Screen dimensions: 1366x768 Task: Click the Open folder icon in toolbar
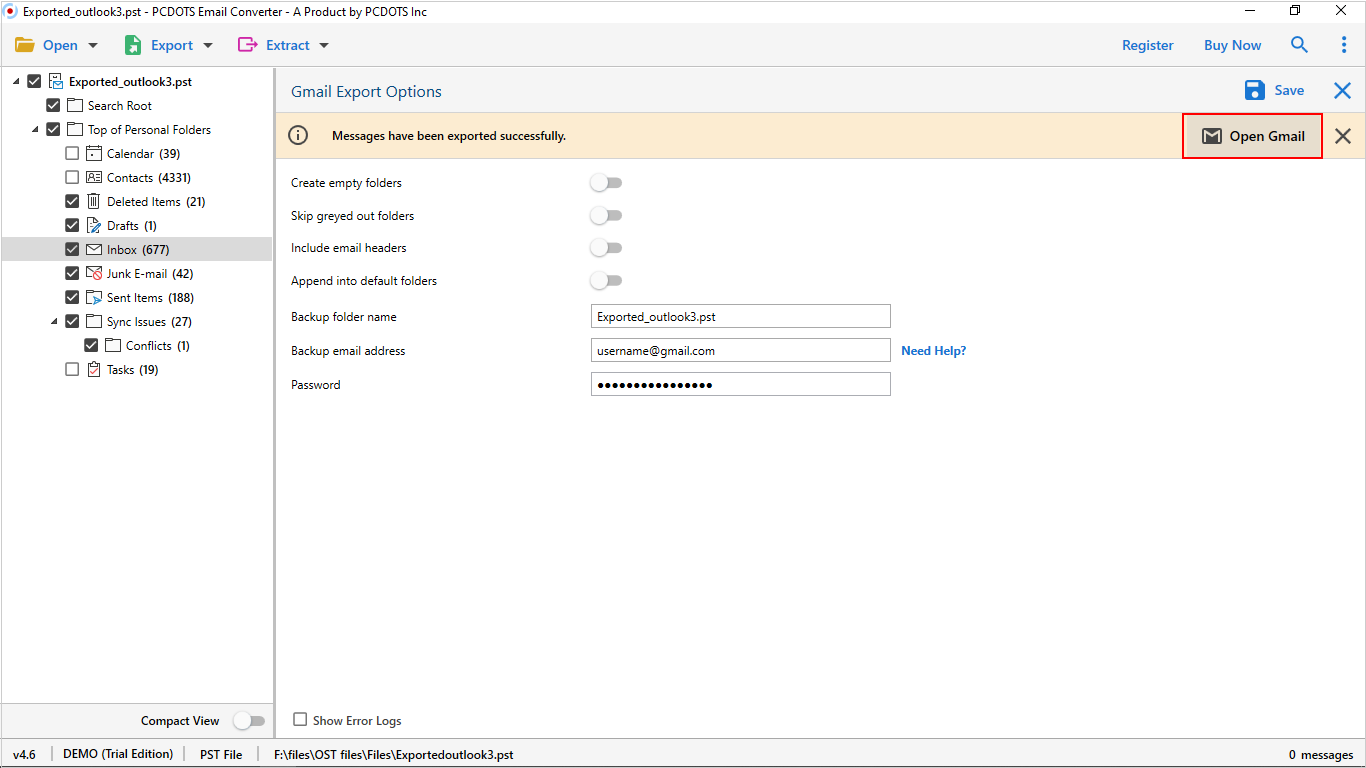point(25,45)
